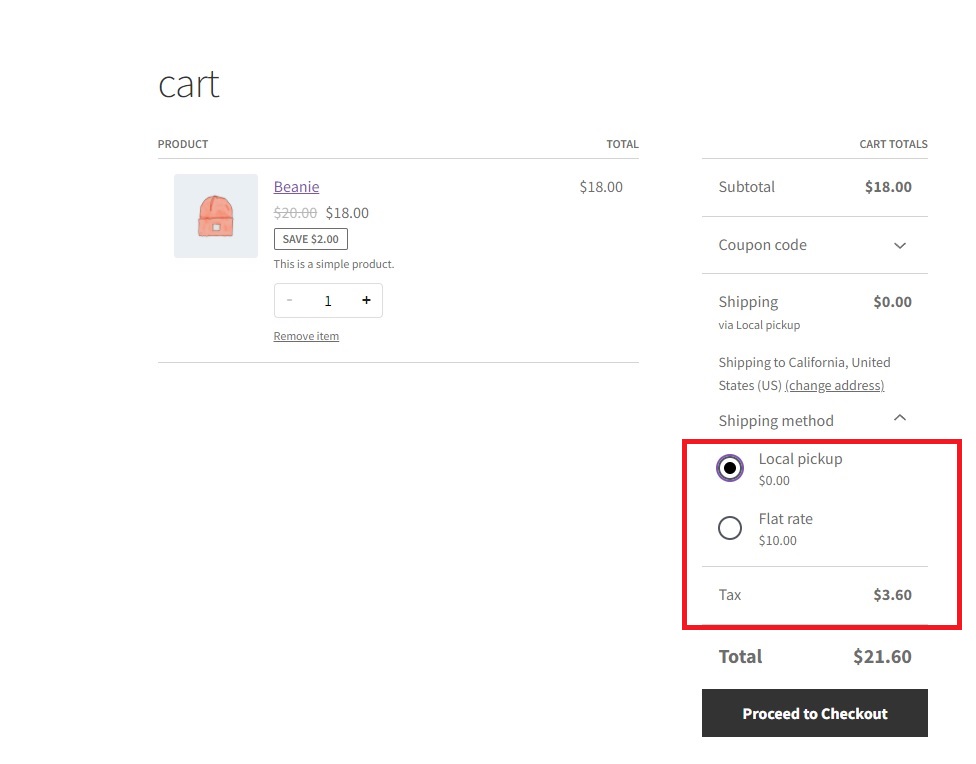Expand the Coupon code chevron
Image resolution: width=976 pixels, height=764 pixels.
[899, 245]
